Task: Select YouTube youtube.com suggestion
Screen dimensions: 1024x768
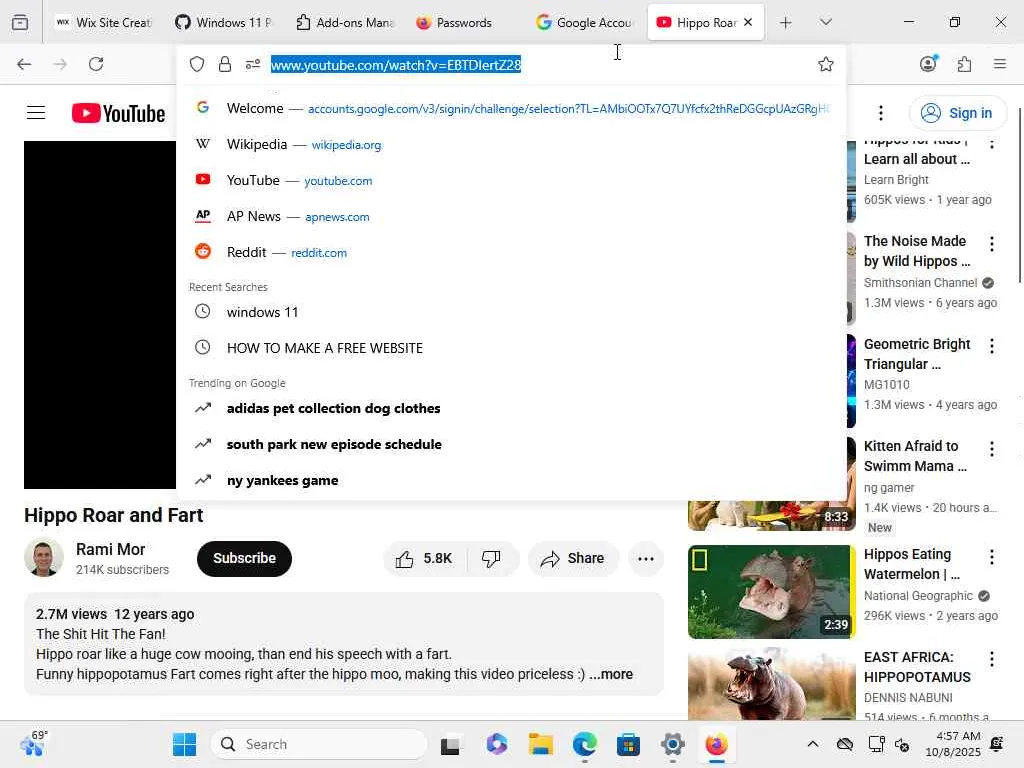Action: tap(511, 180)
